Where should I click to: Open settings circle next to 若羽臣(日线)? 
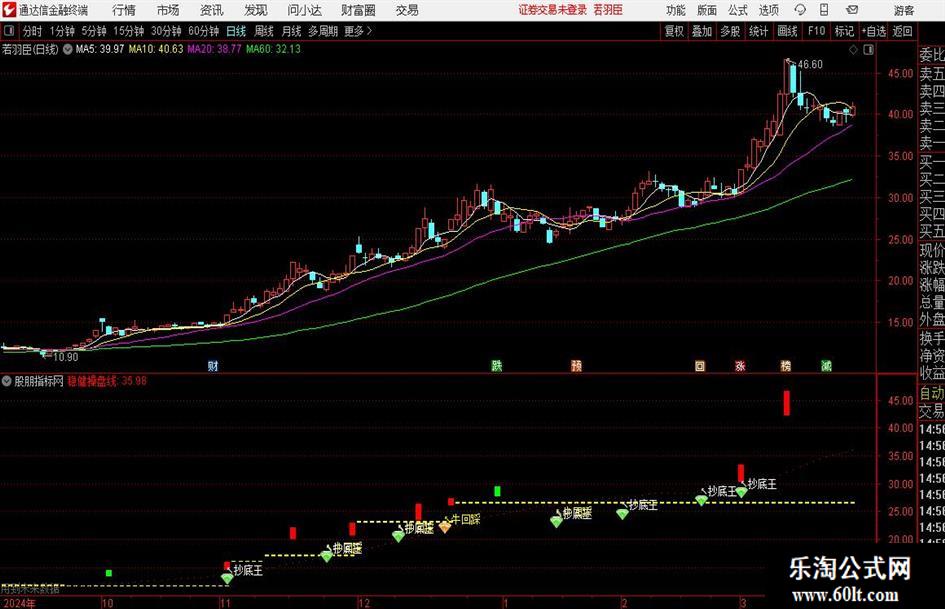(x=68, y=49)
